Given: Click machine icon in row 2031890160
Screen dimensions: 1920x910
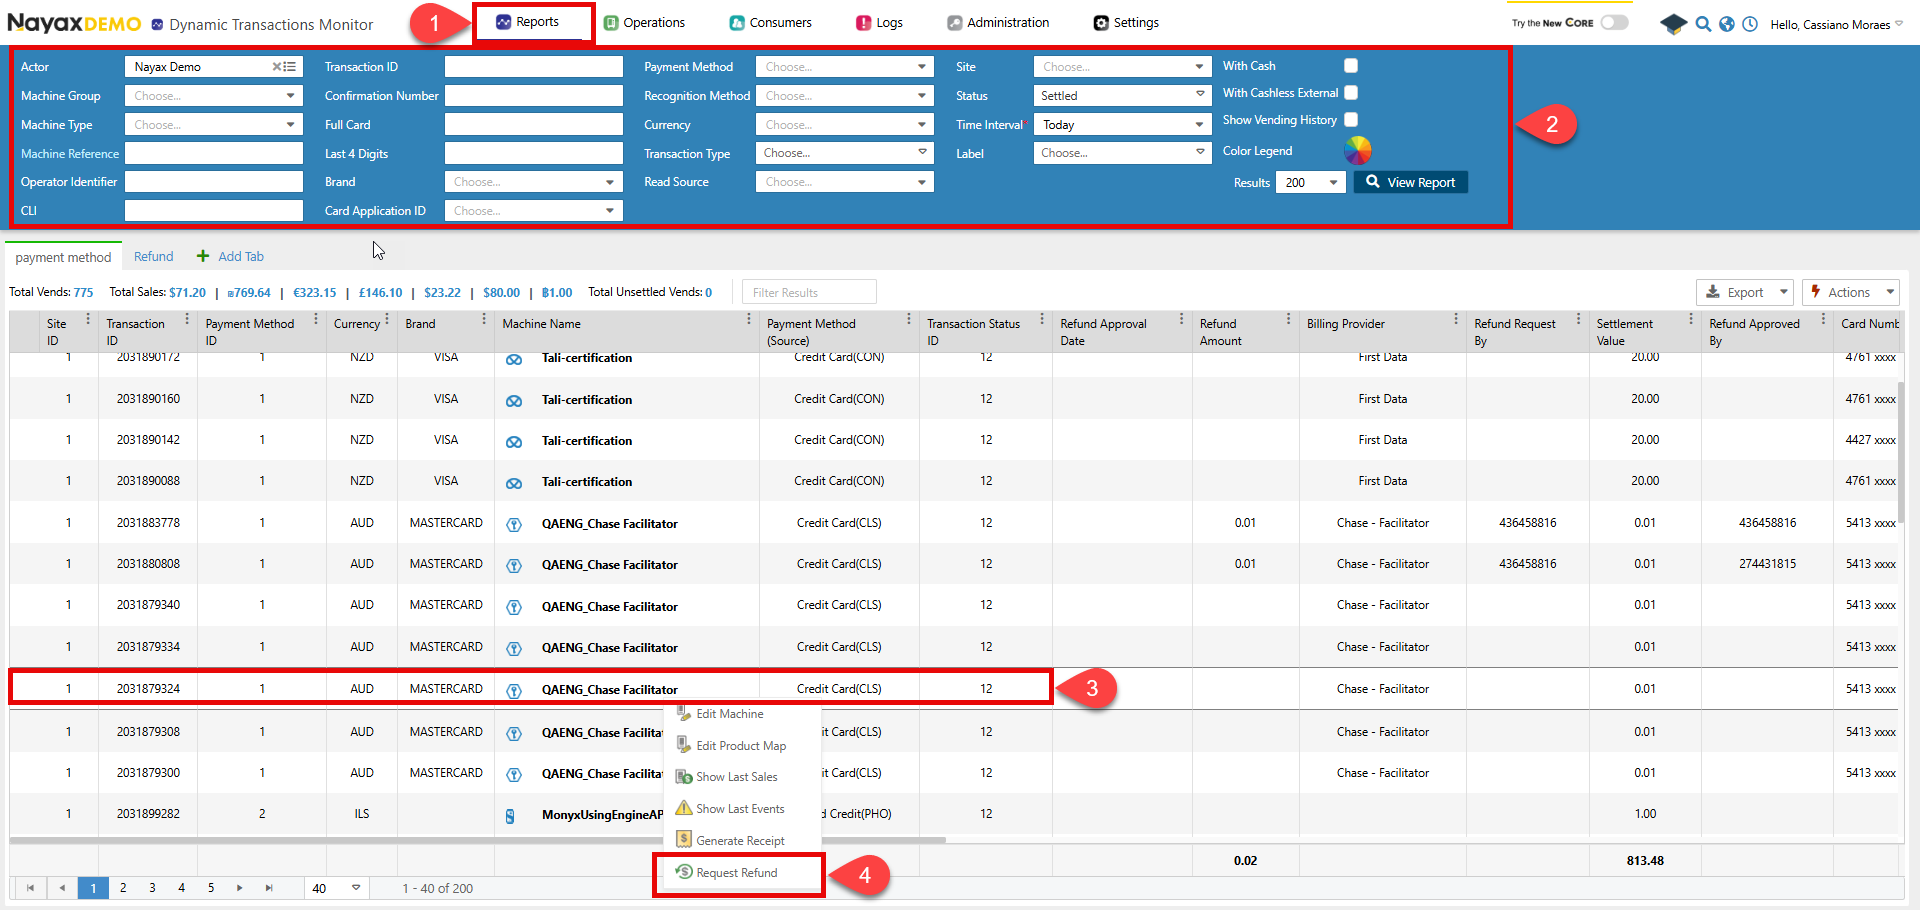Looking at the screenshot, I should pos(514,401).
